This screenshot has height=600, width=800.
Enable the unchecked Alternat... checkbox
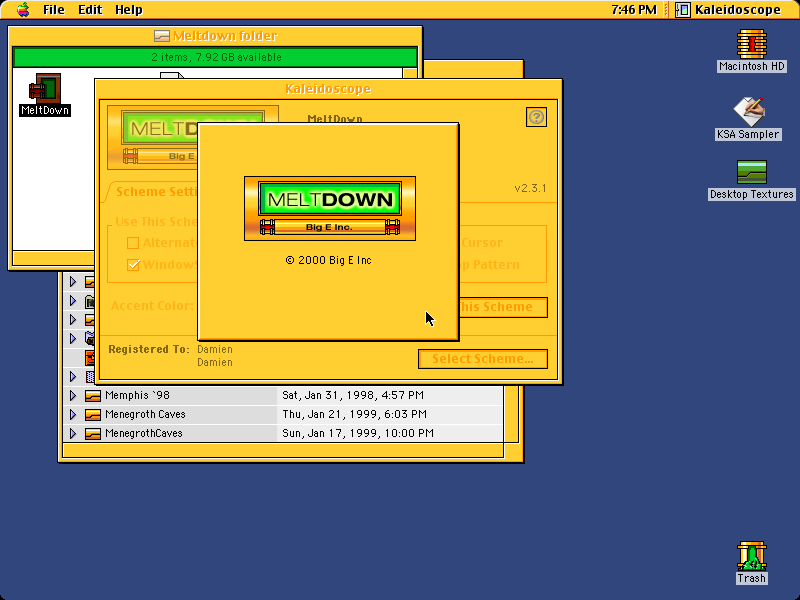click(133, 243)
